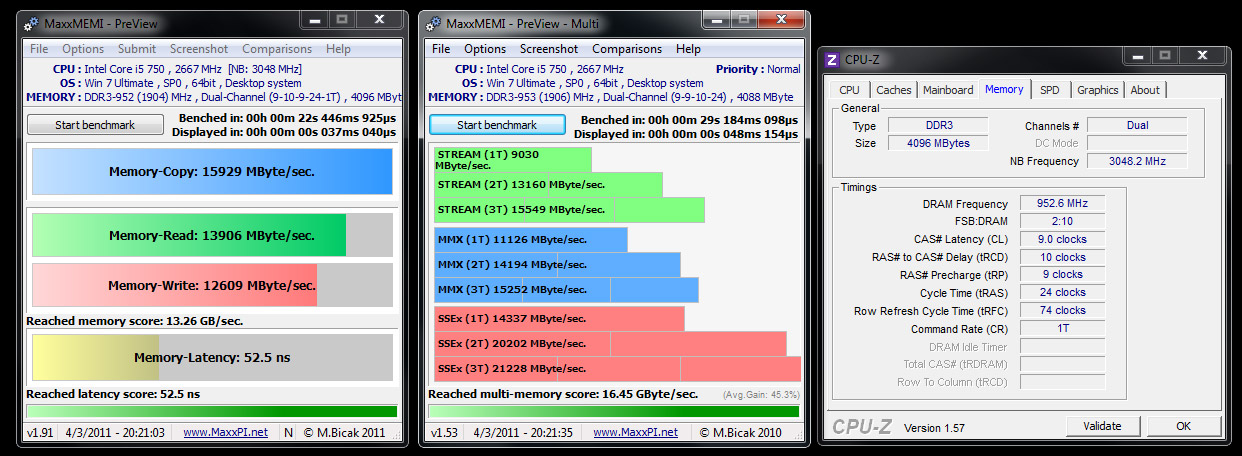The width and height of the screenshot is (1242, 456).
Task: Click the MaxxMEMI PreView Multi title bar icon
Action: pos(432,23)
